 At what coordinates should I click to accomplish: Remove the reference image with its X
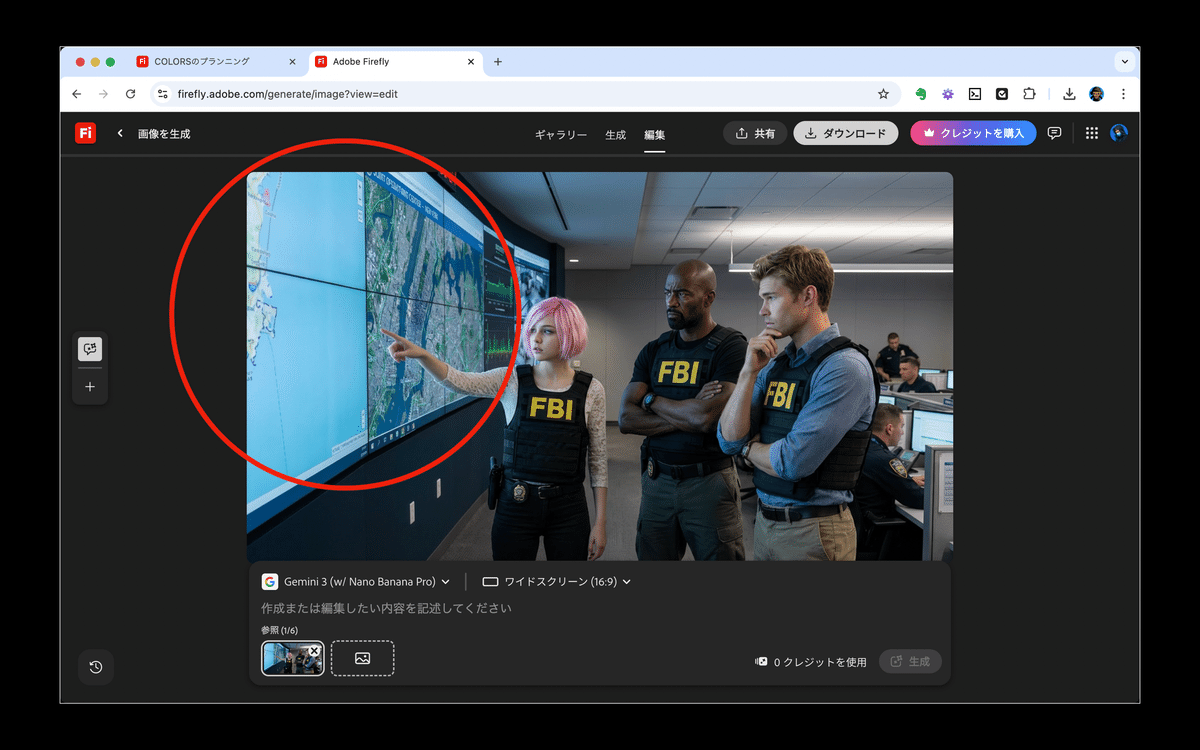pos(314,651)
